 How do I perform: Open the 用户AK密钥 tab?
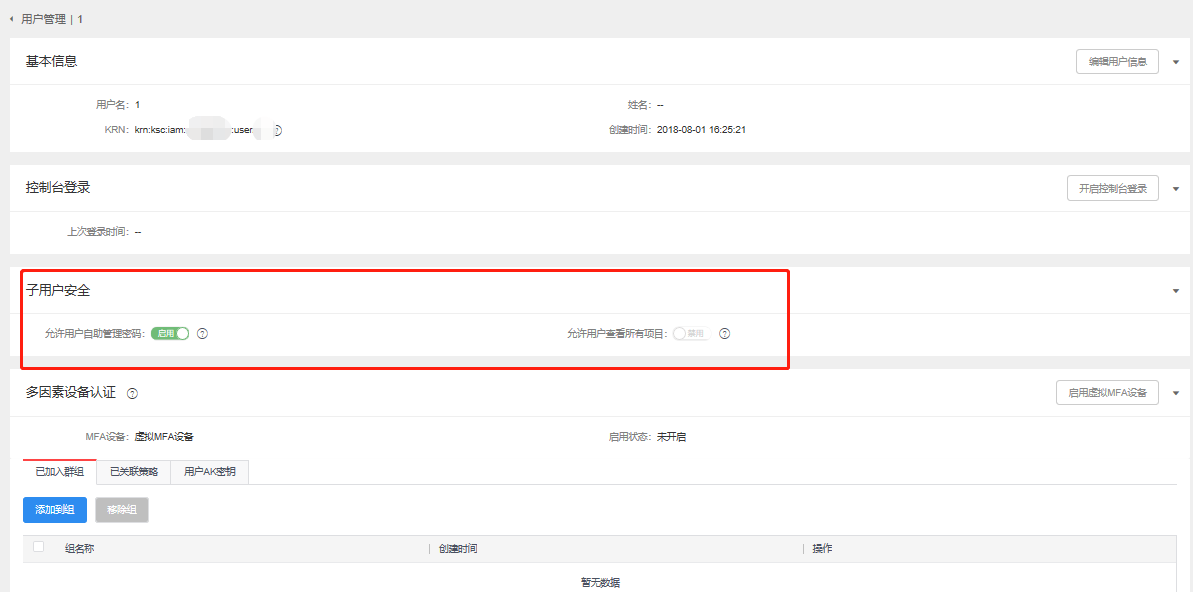coord(210,472)
